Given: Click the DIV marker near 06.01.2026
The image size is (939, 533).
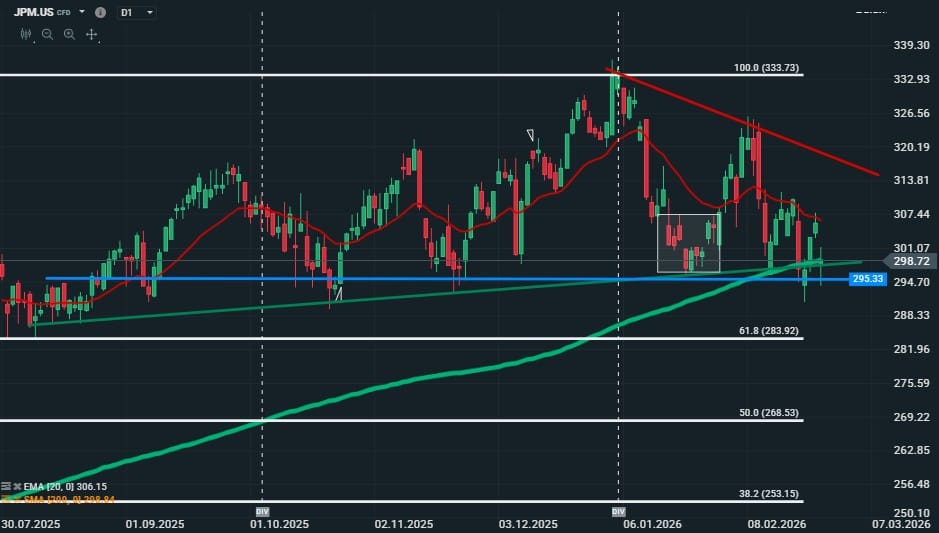Looking at the screenshot, I should point(617,511).
